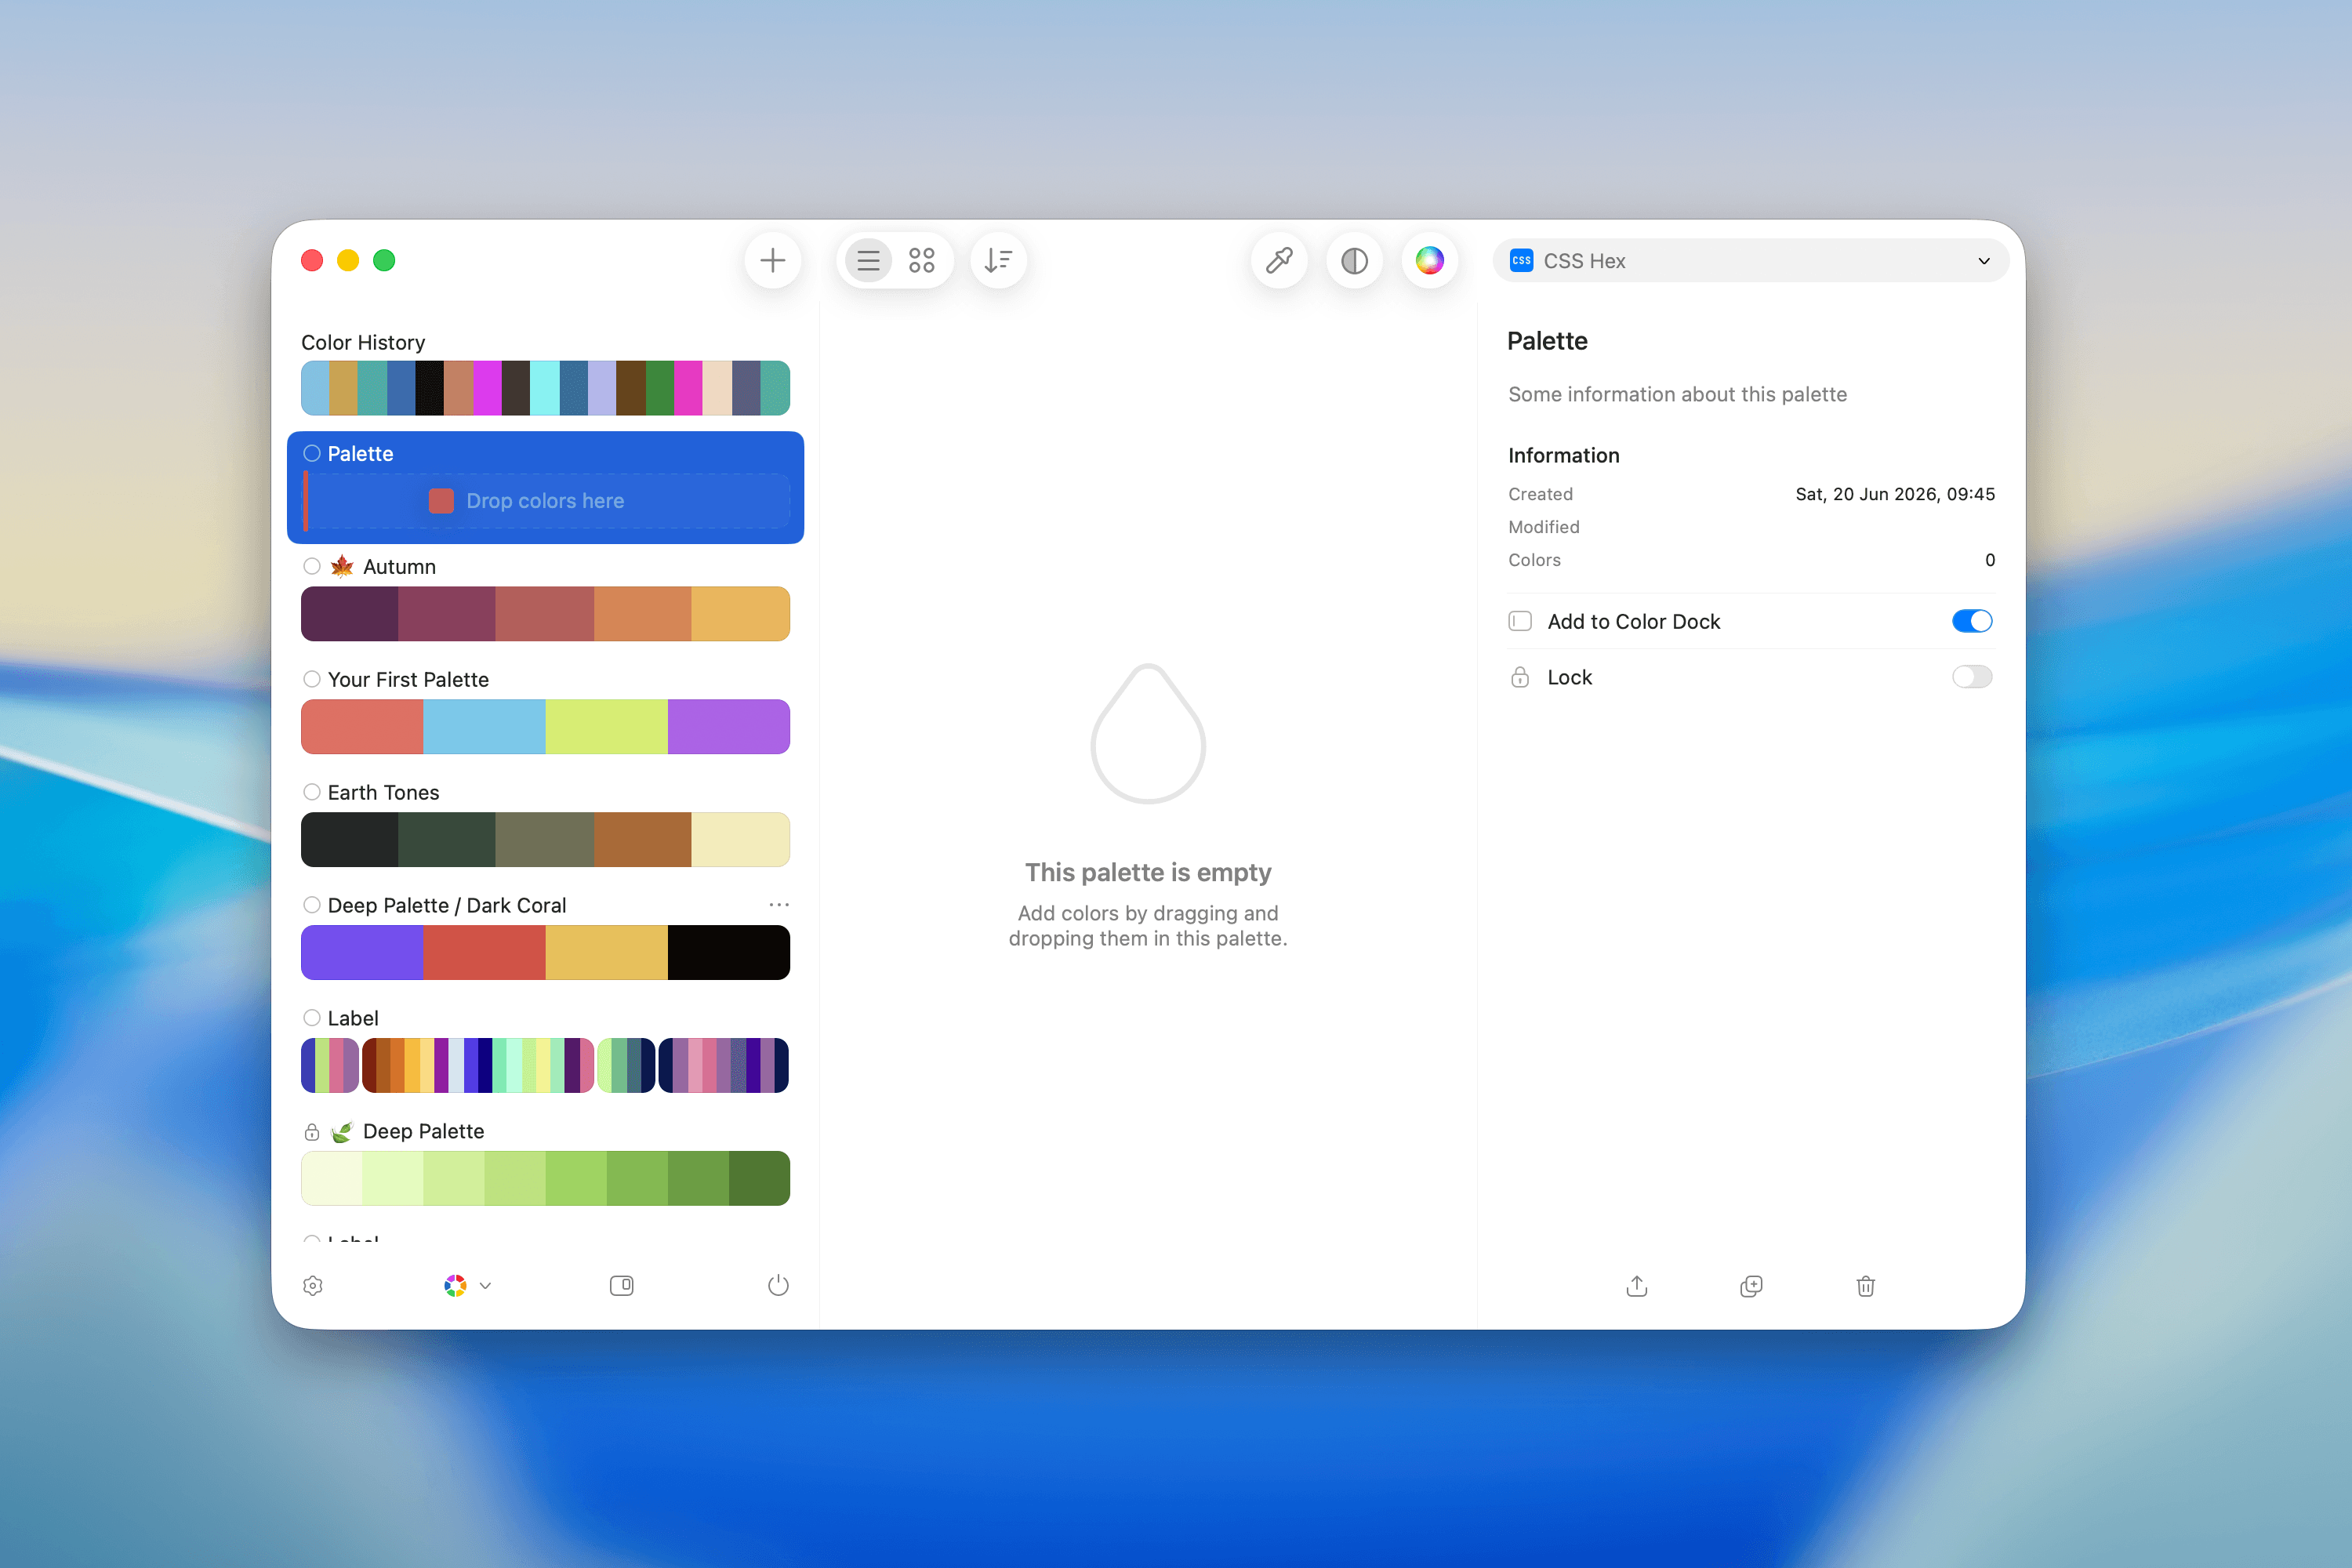
Task: Select the Label palette title
Action: tap(353, 1018)
